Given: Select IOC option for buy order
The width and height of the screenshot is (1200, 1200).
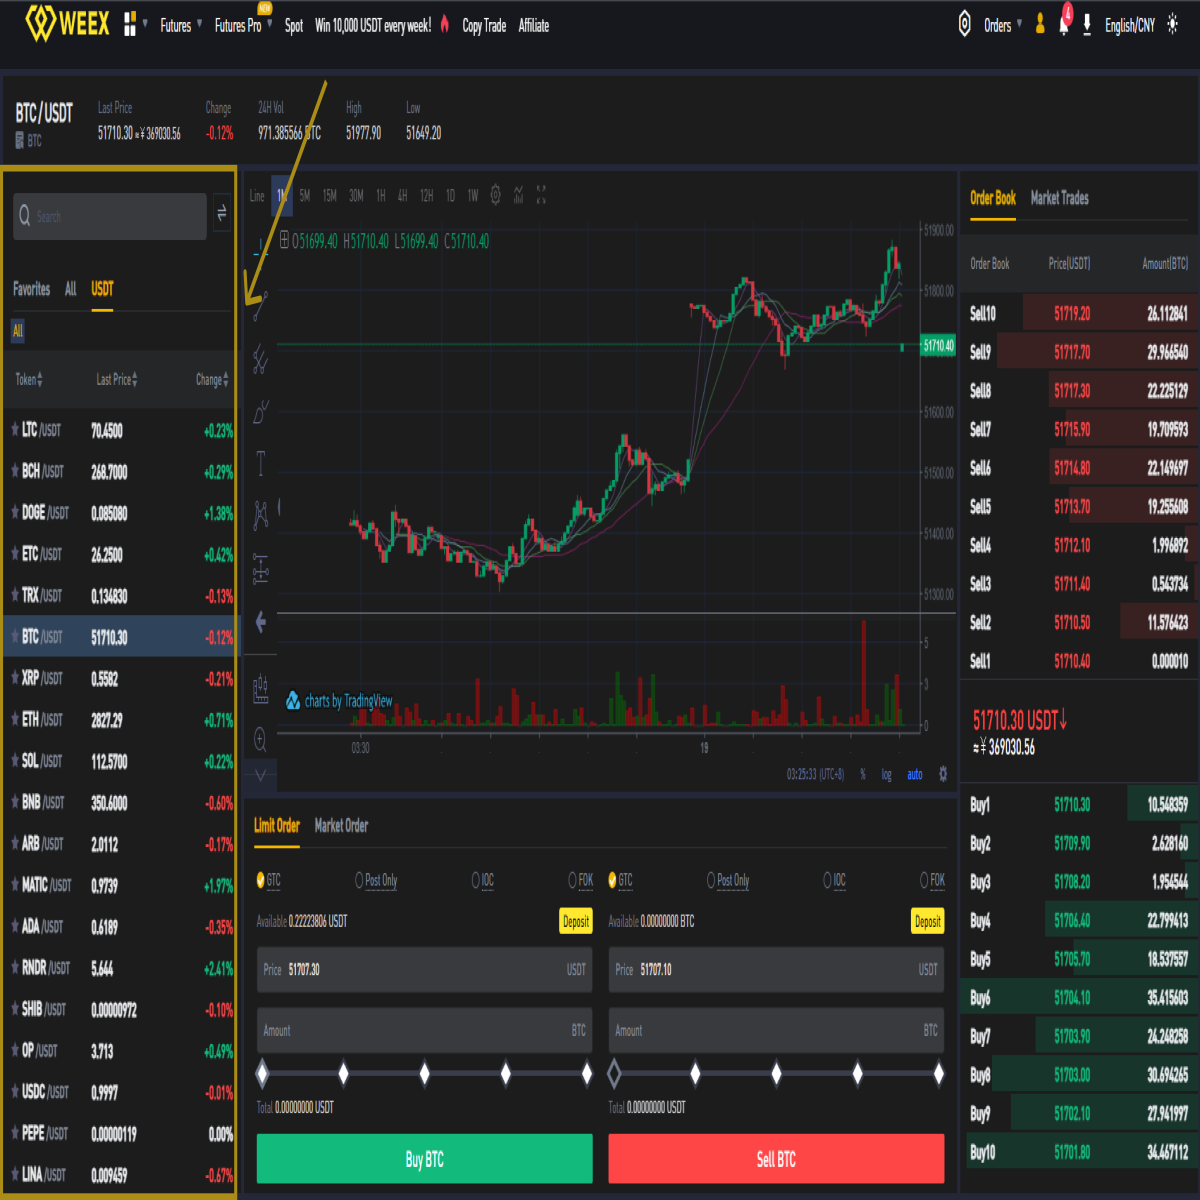Looking at the screenshot, I should click(x=482, y=880).
